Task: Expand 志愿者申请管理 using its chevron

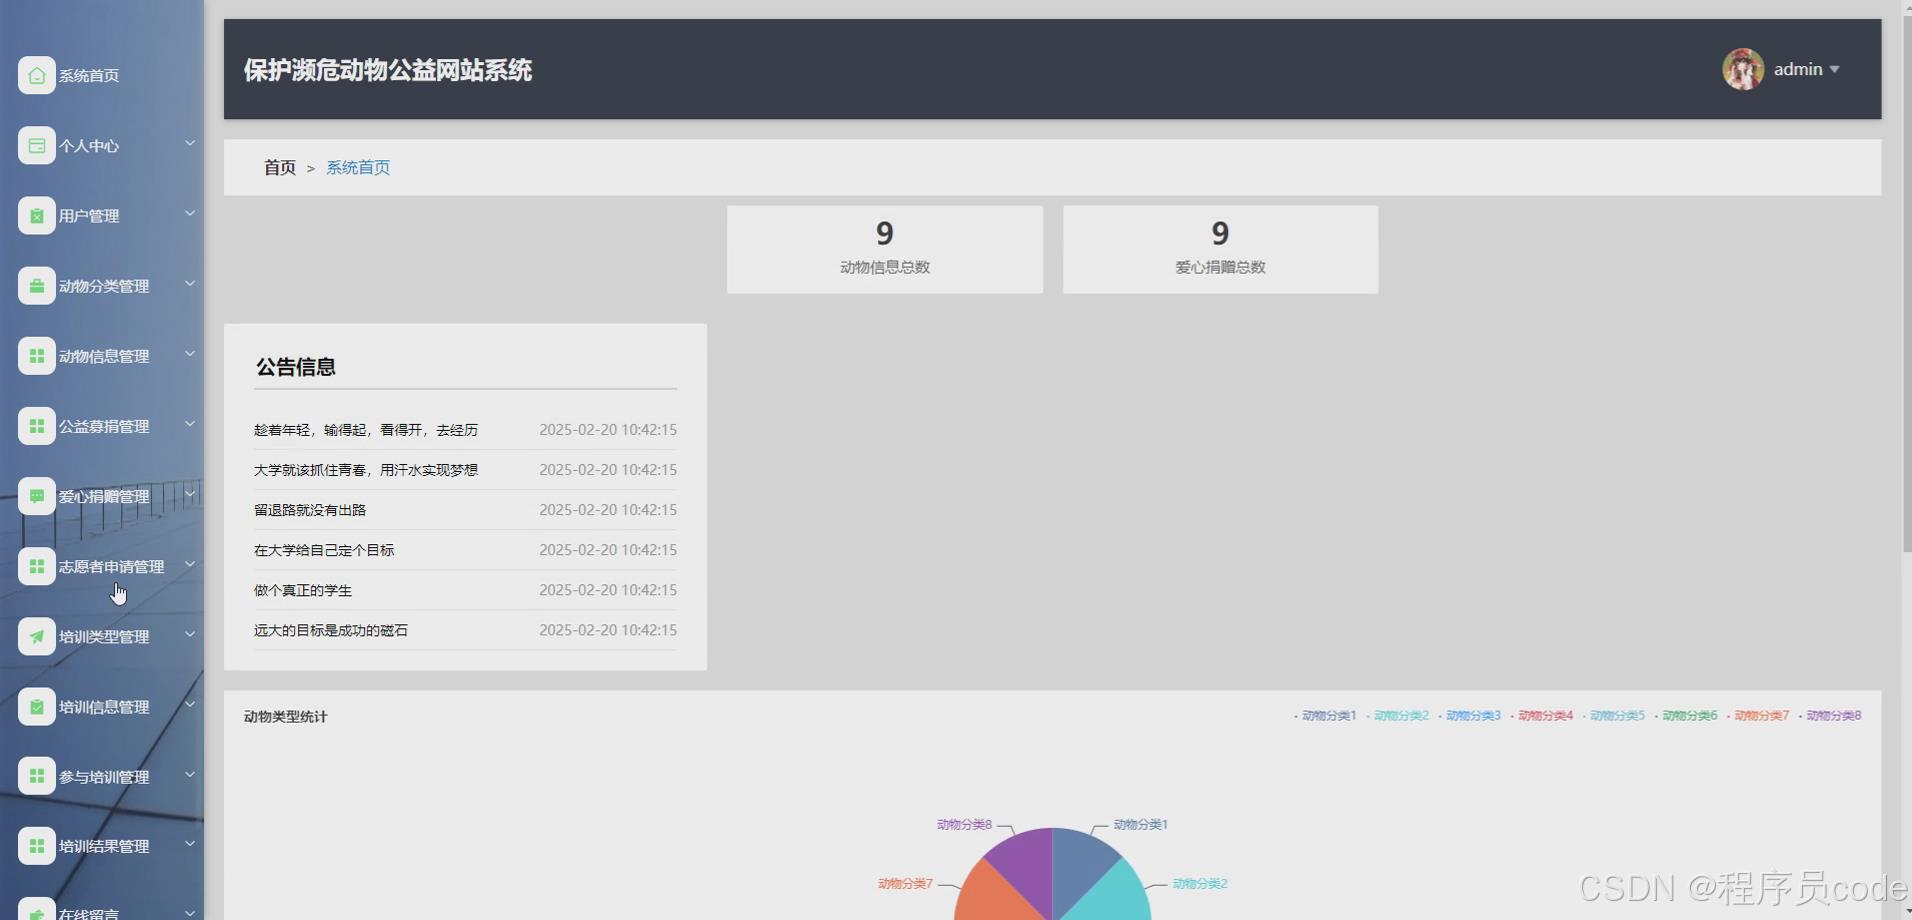Action: pos(190,564)
